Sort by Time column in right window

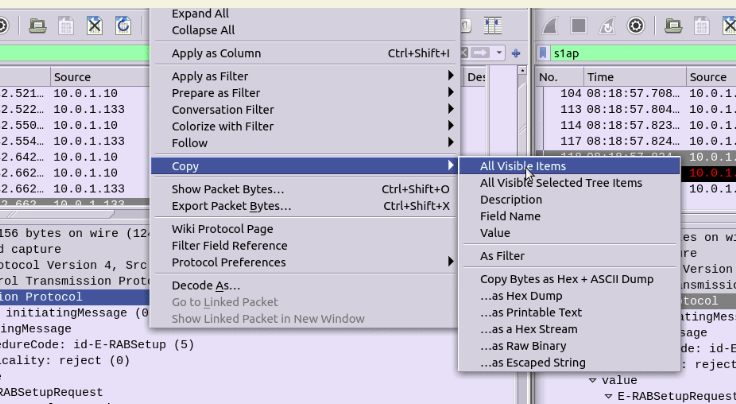pos(634,77)
